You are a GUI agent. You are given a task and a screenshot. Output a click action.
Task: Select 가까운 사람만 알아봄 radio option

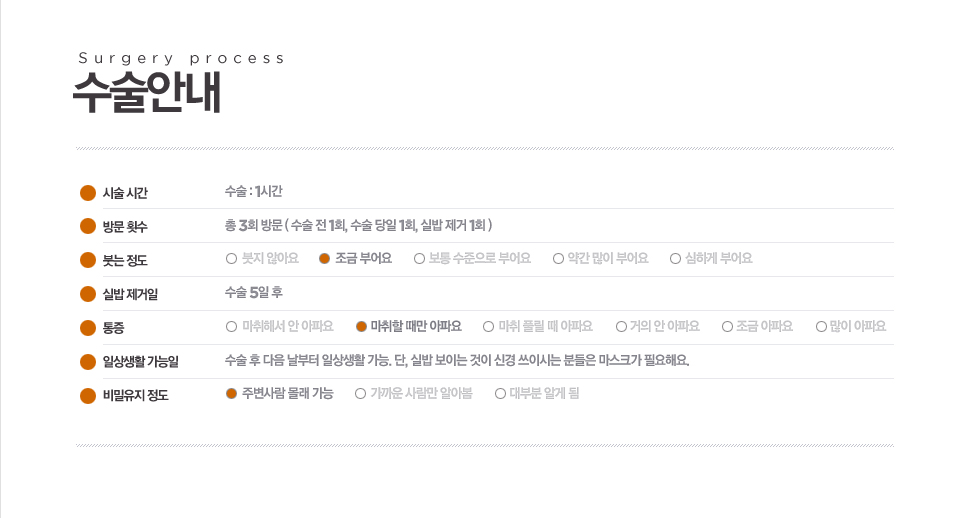coord(361,394)
